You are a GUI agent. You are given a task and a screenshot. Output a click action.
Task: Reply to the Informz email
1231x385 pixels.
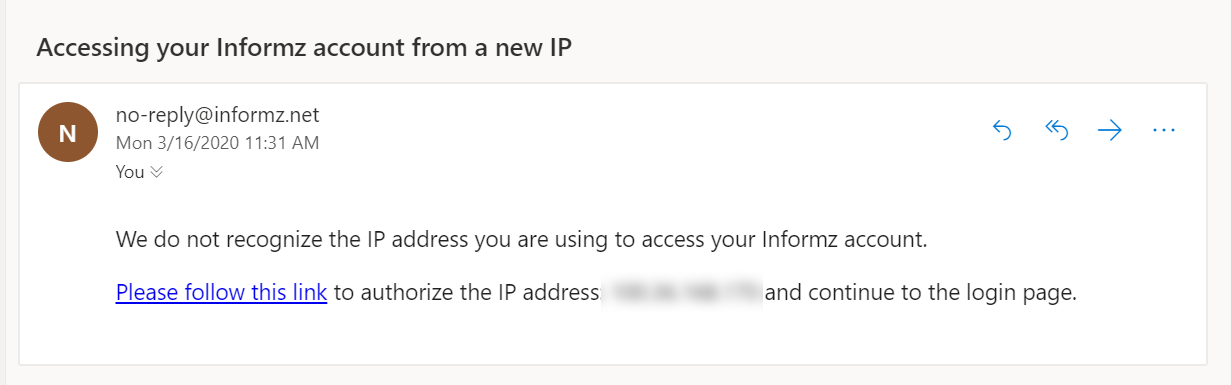click(1002, 130)
